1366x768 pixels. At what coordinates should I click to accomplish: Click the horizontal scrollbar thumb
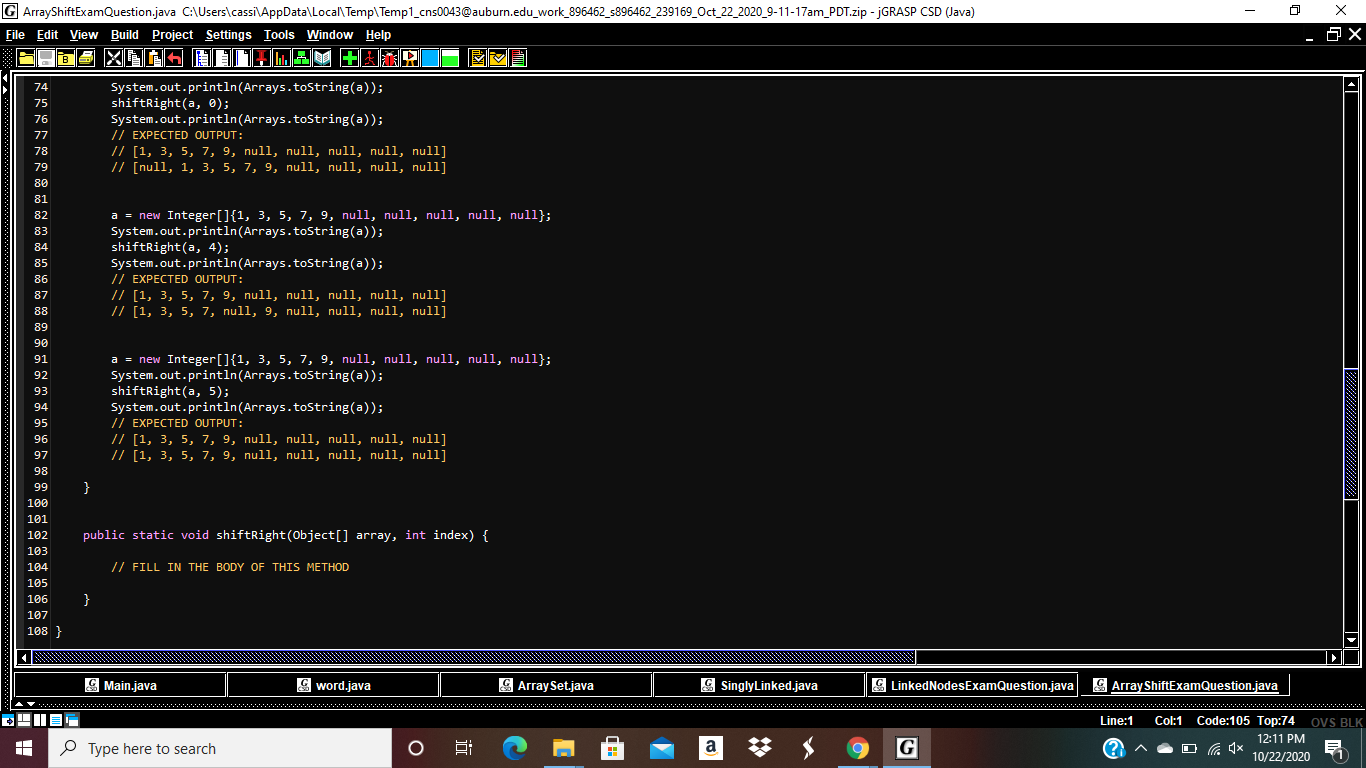[x=474, y=657]
